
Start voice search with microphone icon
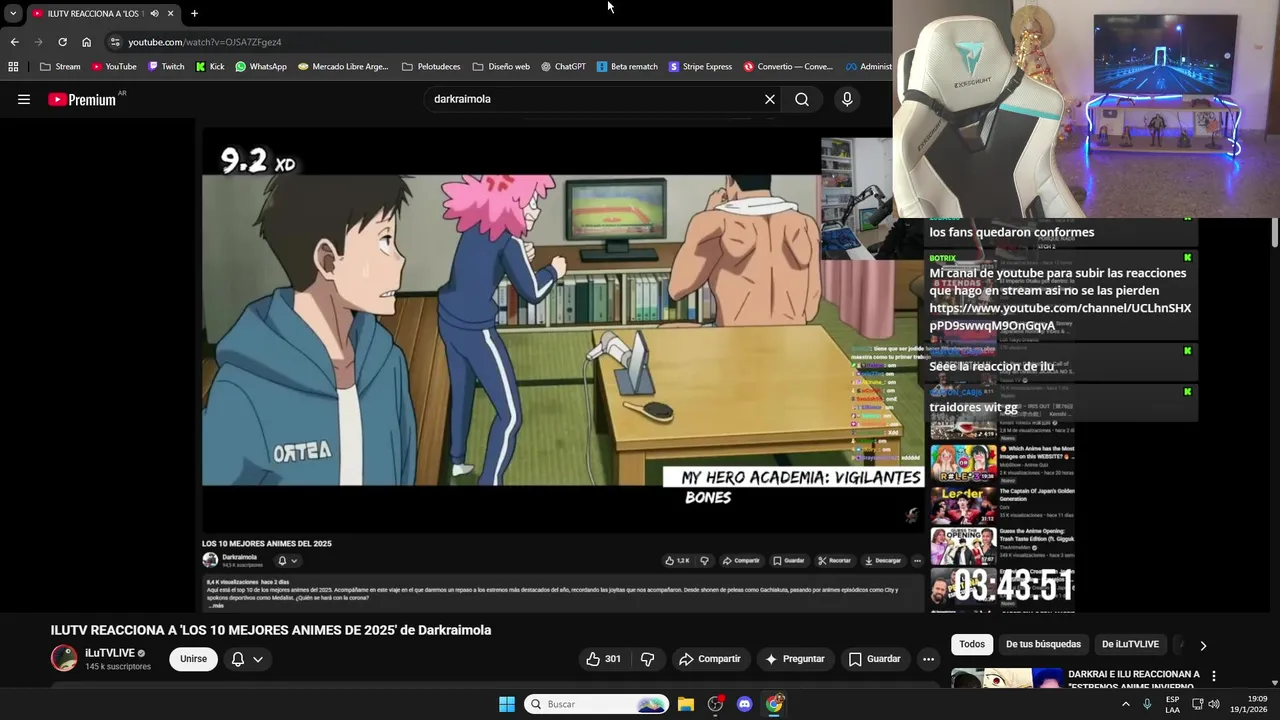click(847, 99)
